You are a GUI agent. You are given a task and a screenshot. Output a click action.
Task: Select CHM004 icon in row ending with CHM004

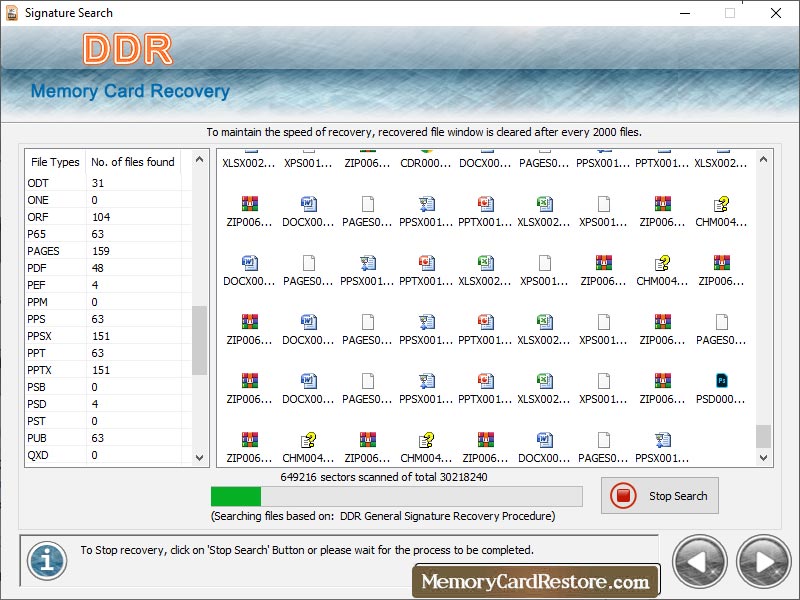click(721, 204)
